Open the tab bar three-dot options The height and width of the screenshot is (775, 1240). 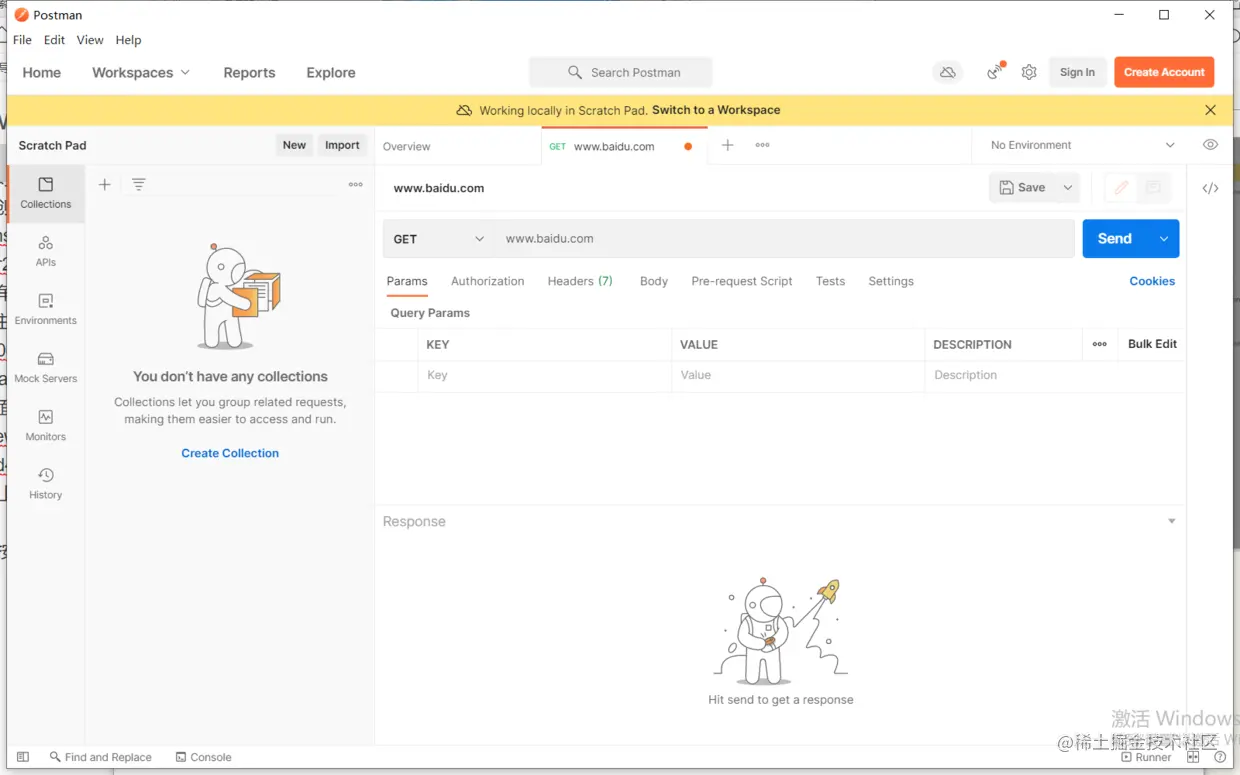click(762, 145)
